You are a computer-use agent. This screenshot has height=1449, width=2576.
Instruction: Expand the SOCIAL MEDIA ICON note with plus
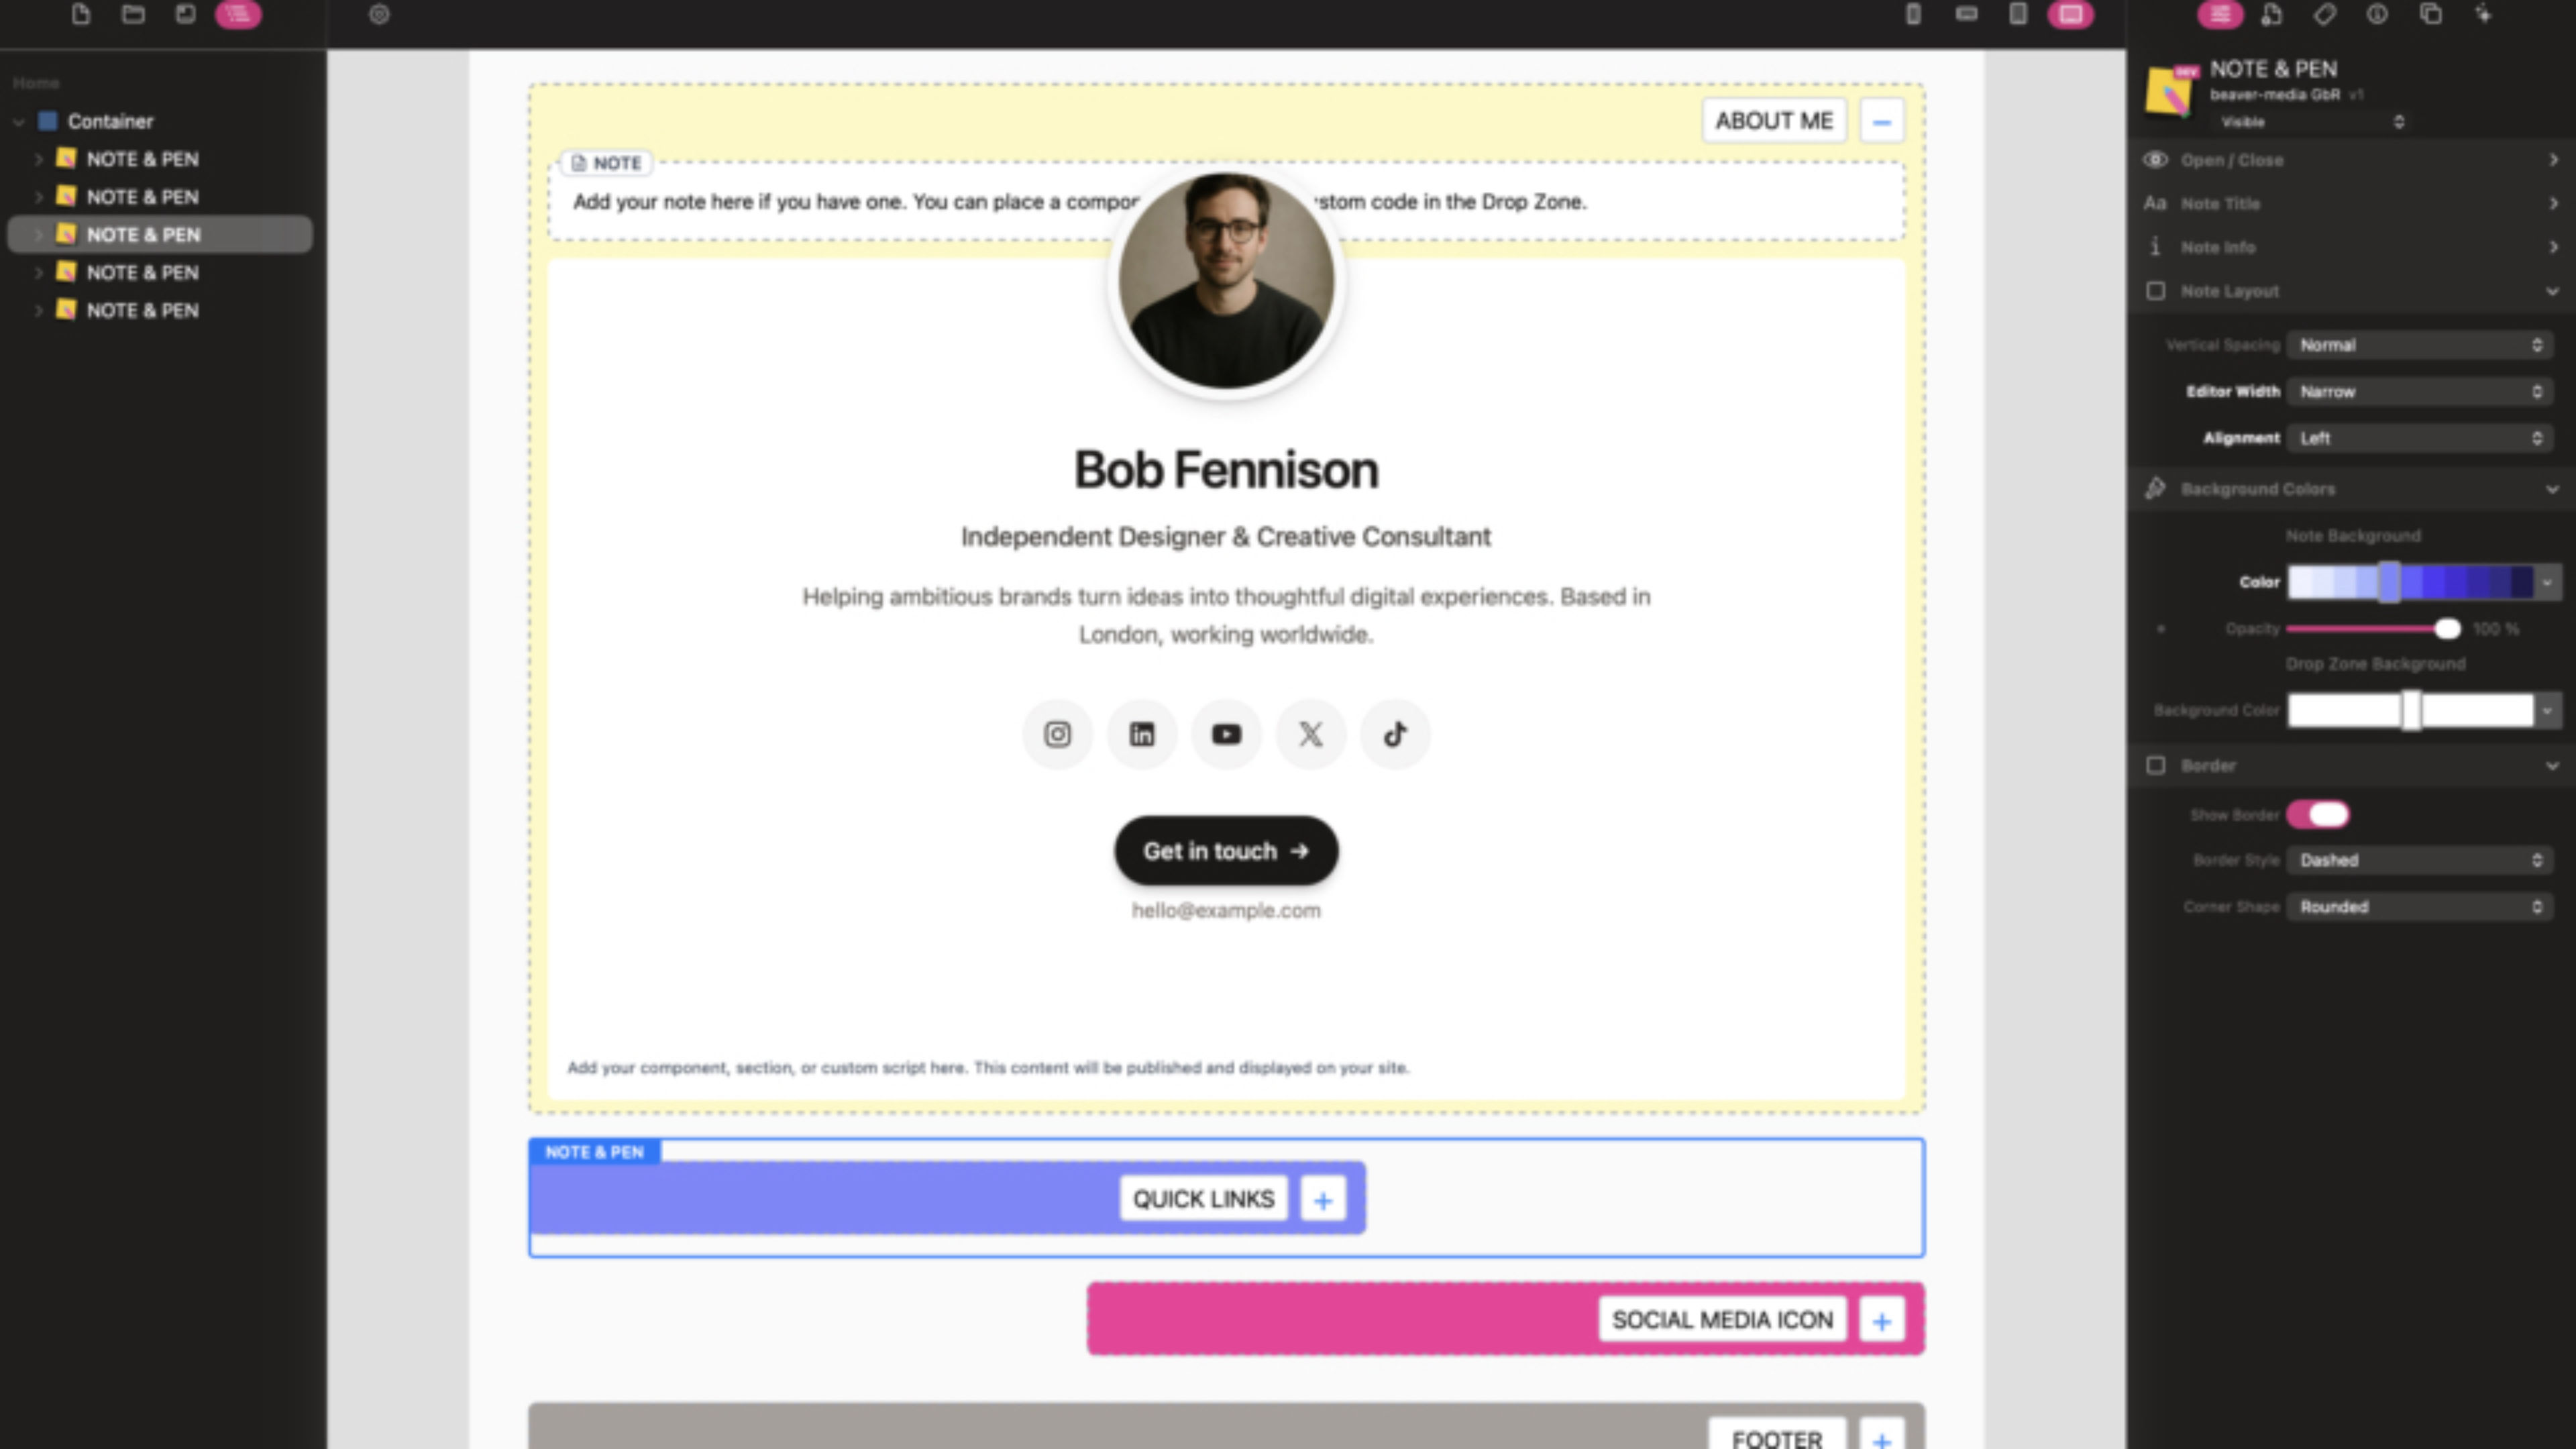tap(1882, 1321)
